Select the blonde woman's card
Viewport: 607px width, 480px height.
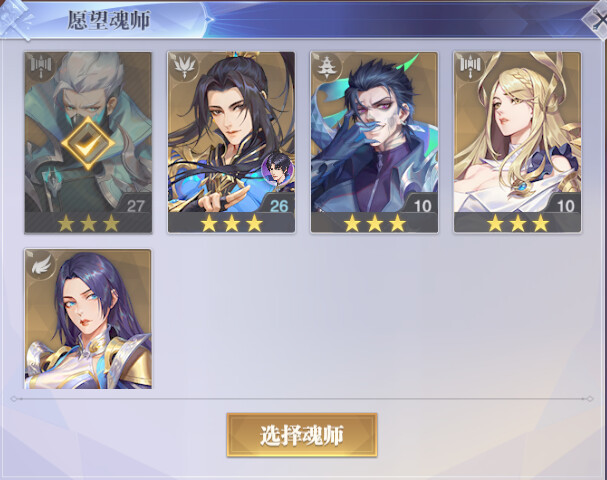pos(518,142)
